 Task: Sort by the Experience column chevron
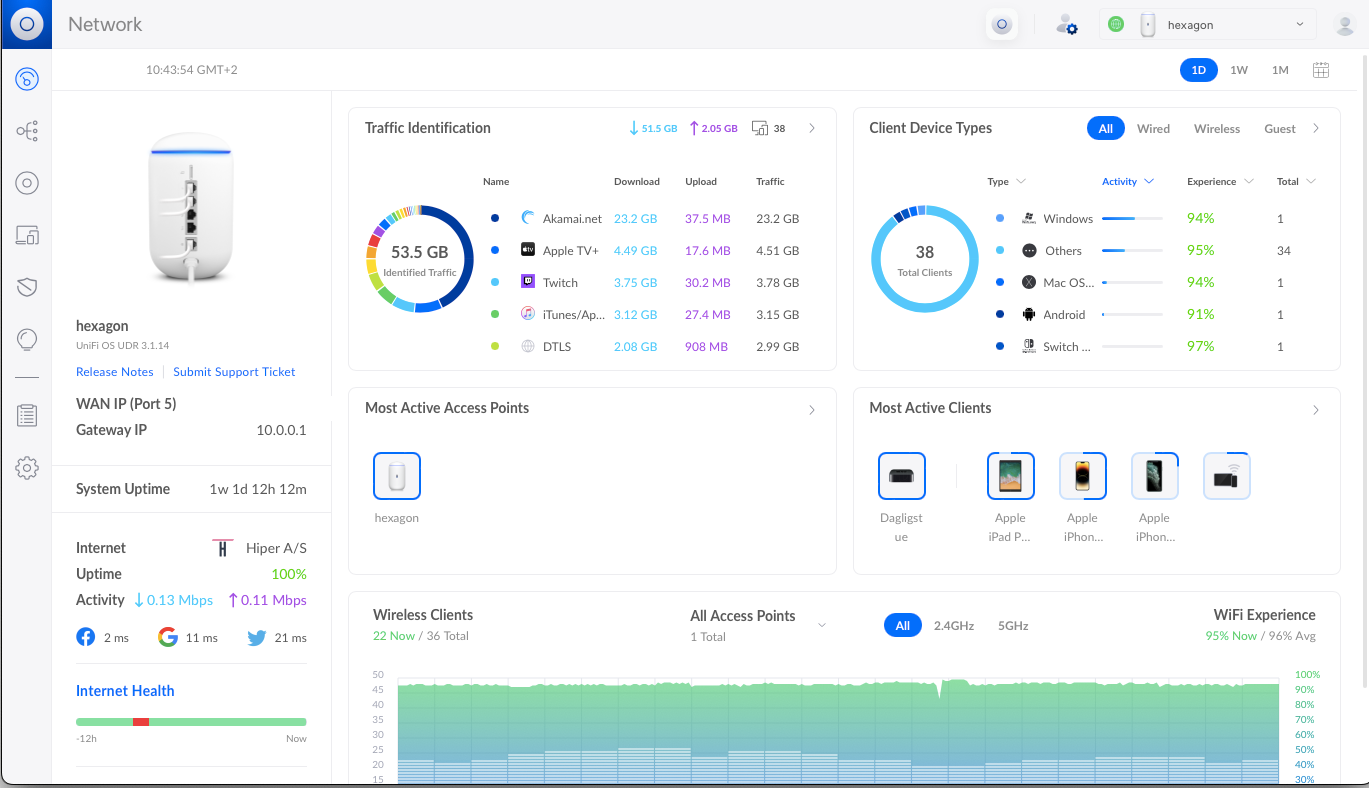click(x=1249, y=182)
